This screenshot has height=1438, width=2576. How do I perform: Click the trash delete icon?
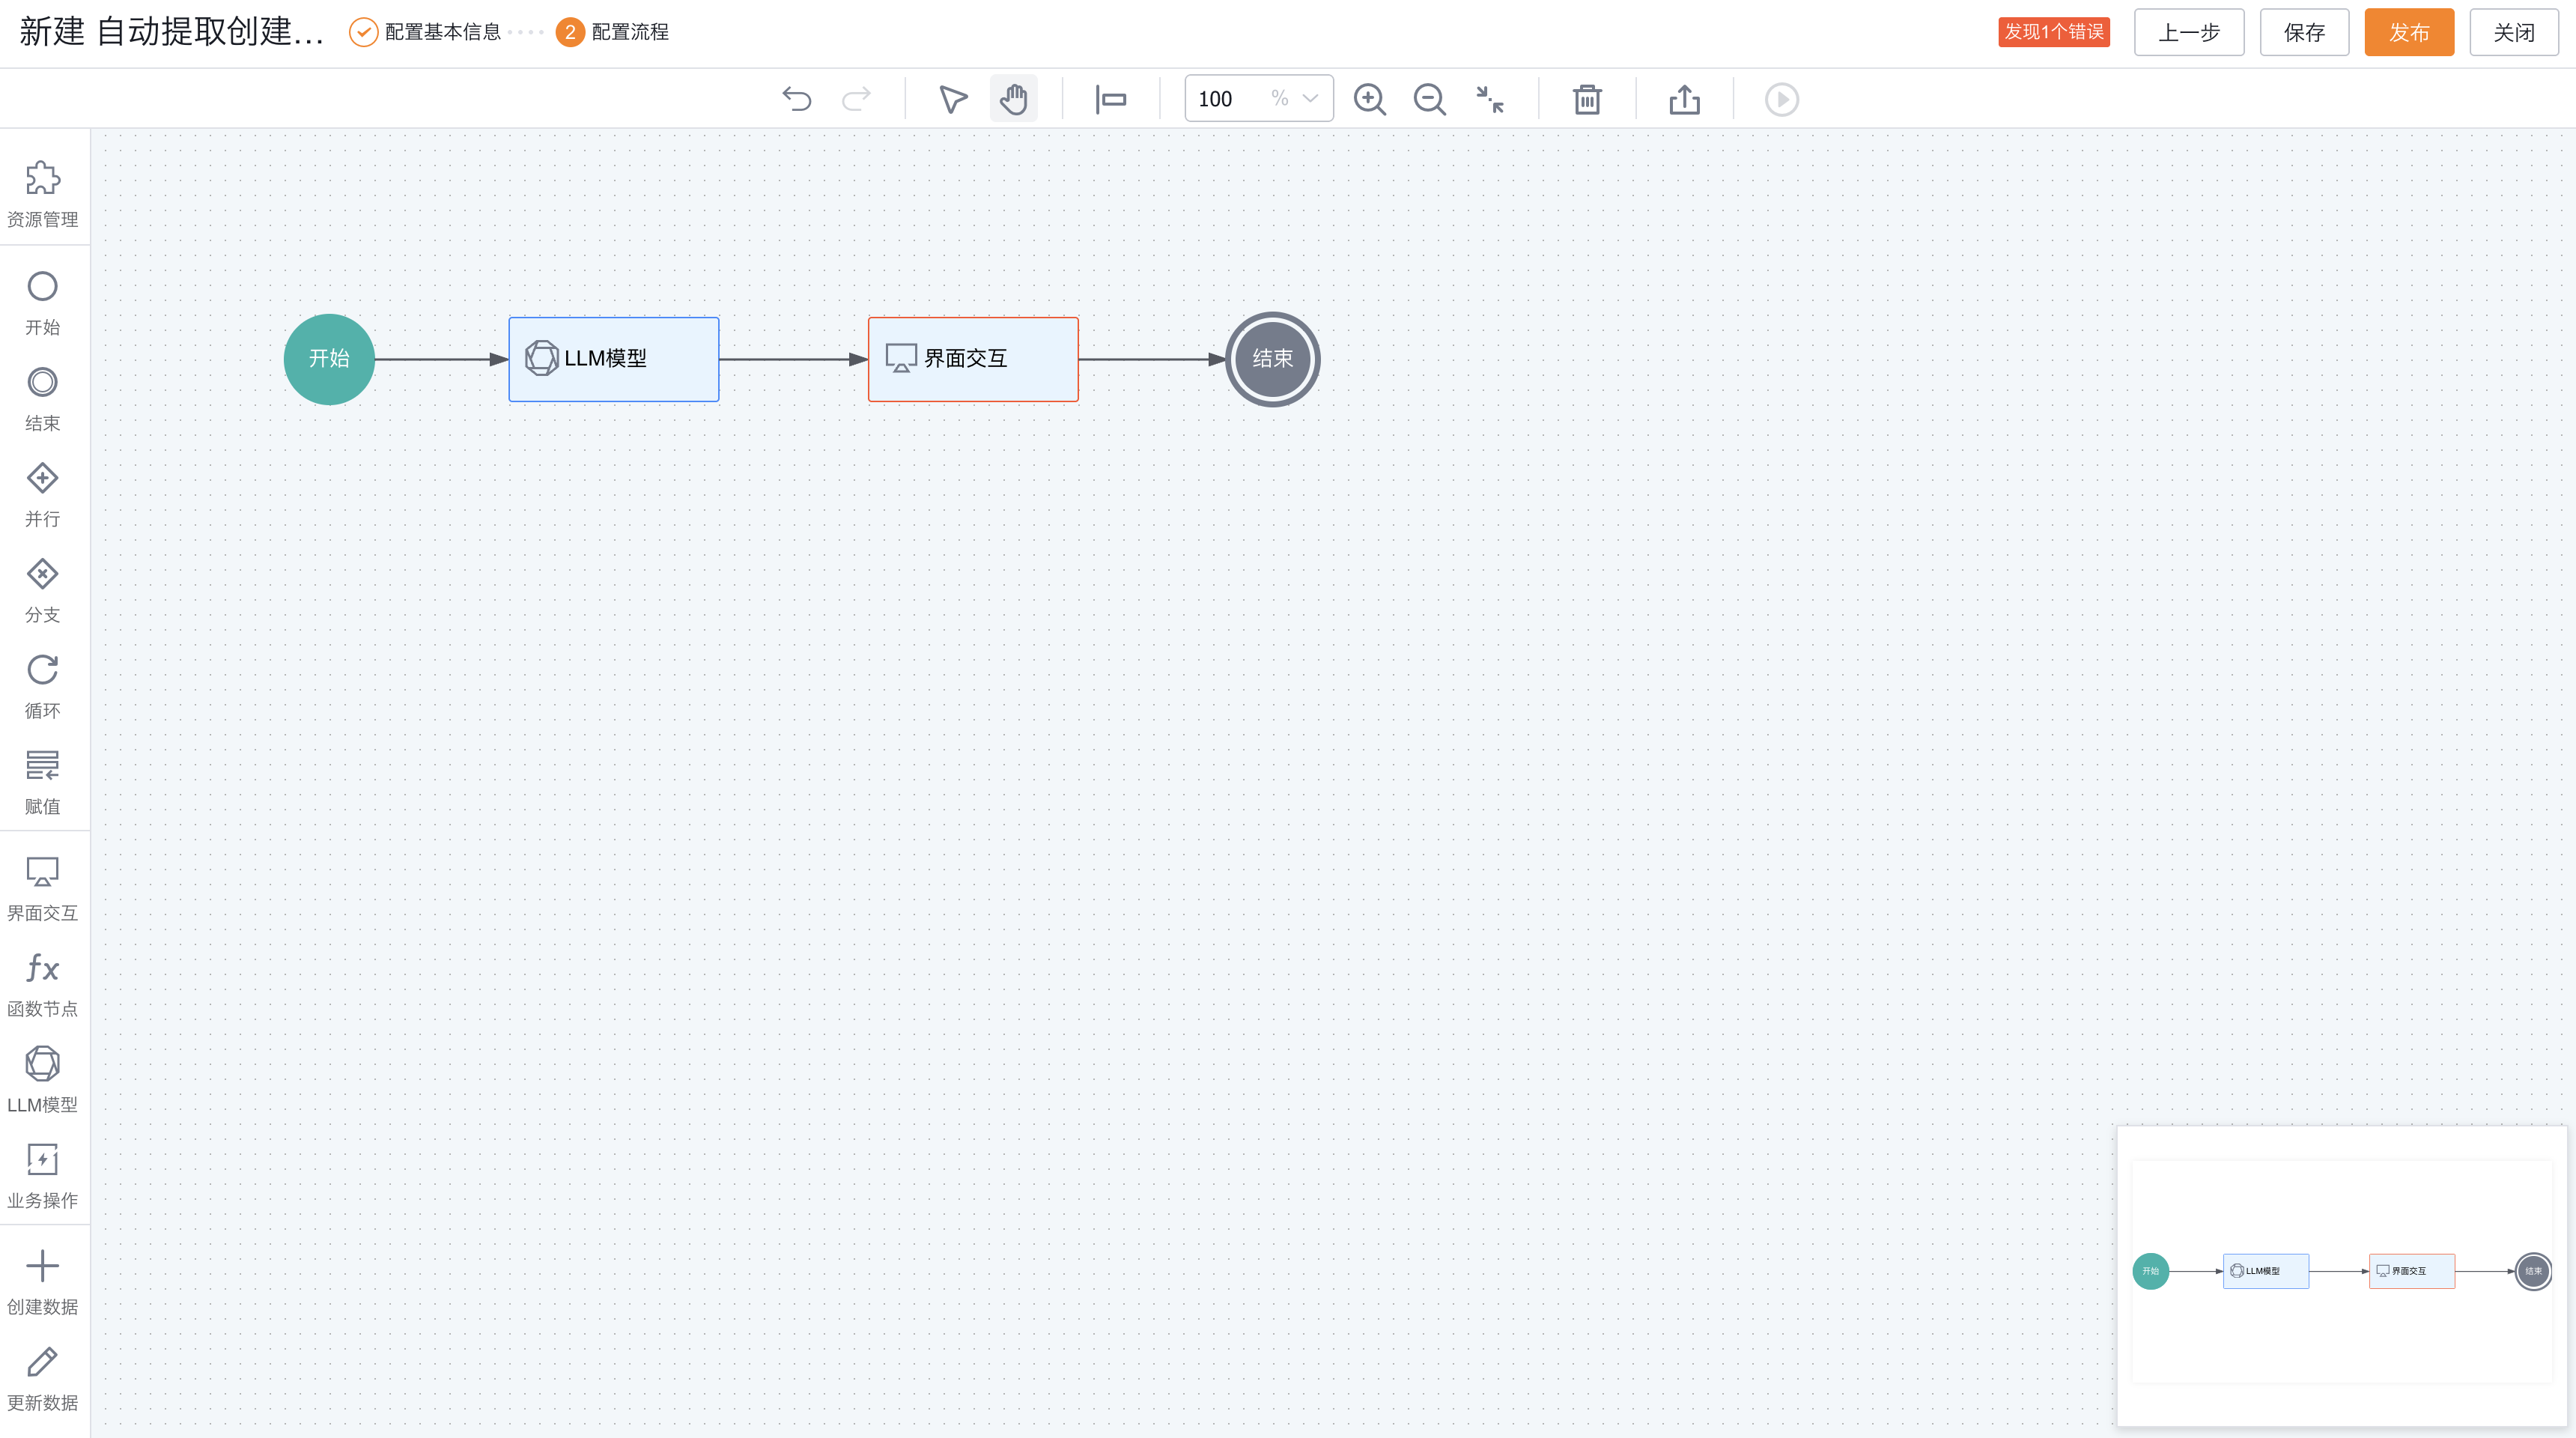point(1587,99)
